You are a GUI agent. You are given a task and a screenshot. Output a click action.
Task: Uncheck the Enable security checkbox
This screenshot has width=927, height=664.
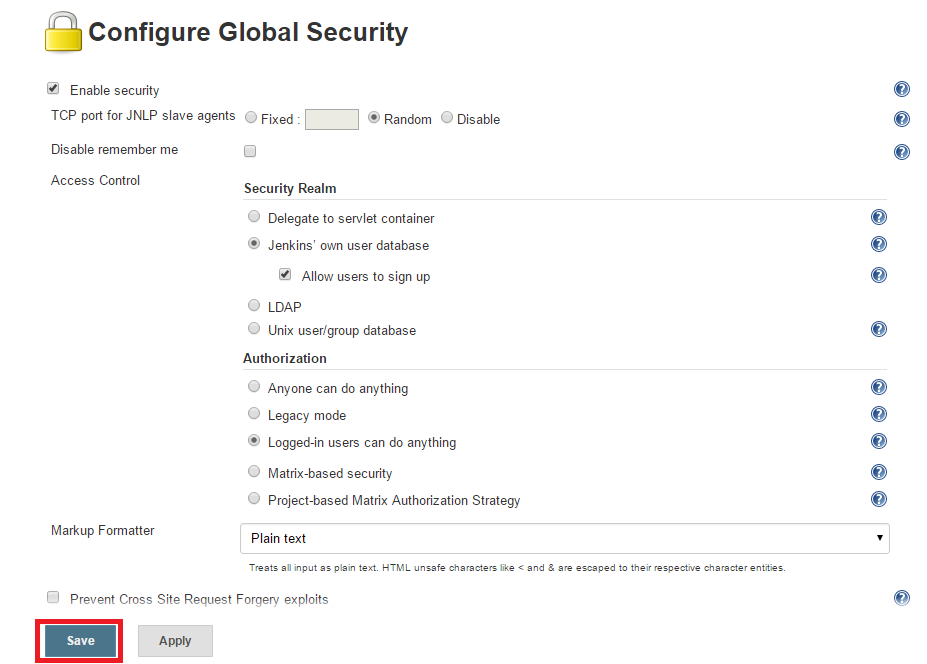53,89
